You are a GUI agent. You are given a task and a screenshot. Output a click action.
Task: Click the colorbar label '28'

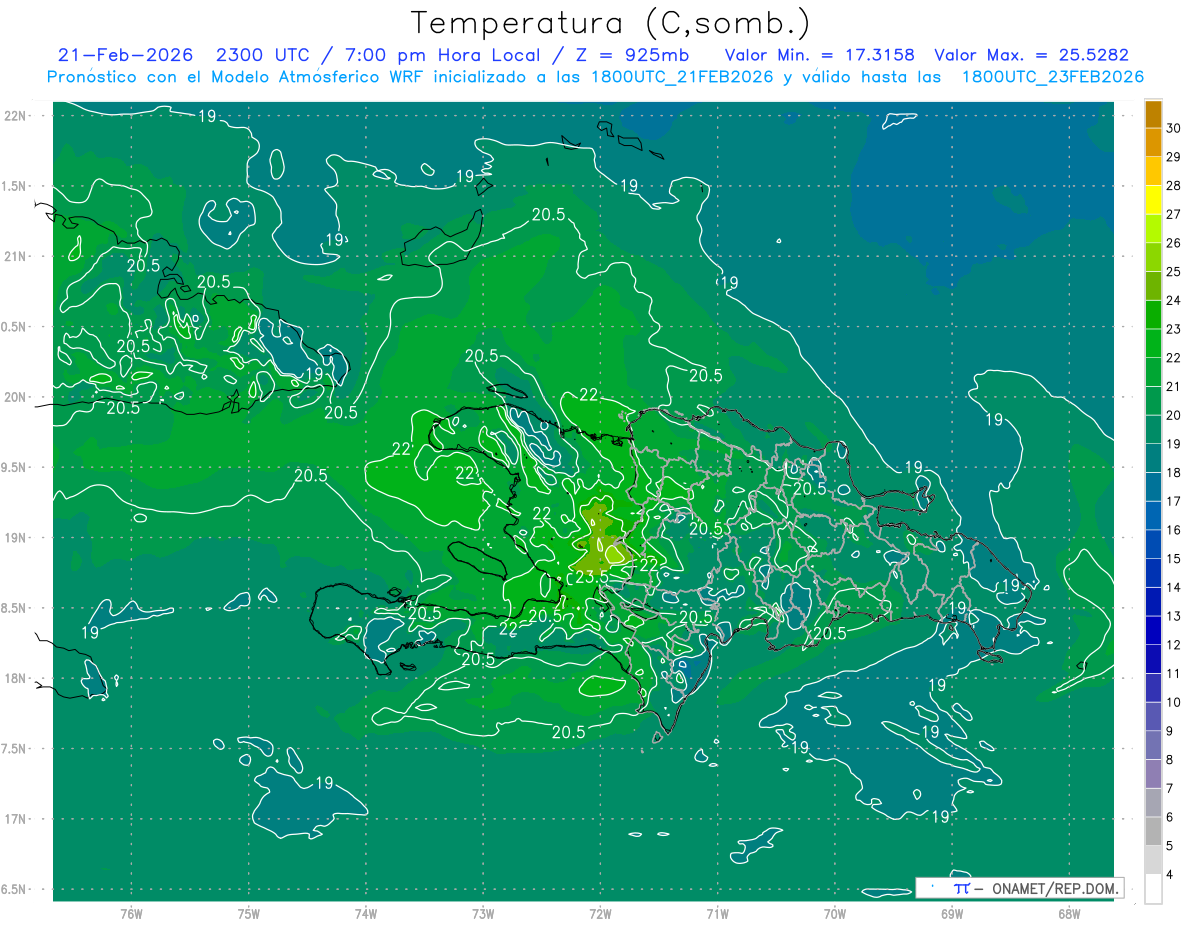[x=1174, y=185]
